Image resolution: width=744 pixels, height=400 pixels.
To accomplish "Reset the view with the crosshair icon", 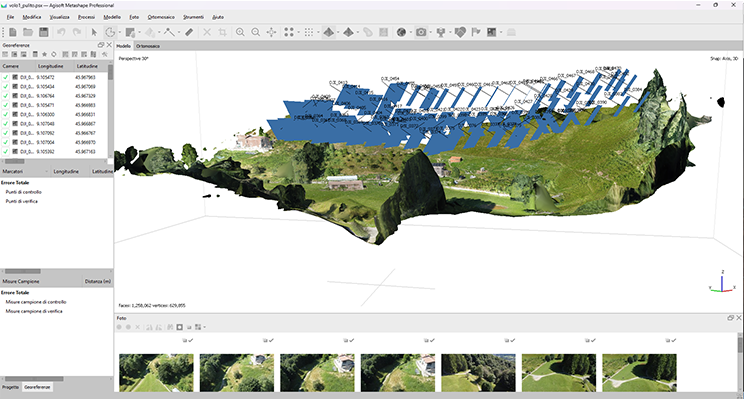I will click(x=271, y=32).
